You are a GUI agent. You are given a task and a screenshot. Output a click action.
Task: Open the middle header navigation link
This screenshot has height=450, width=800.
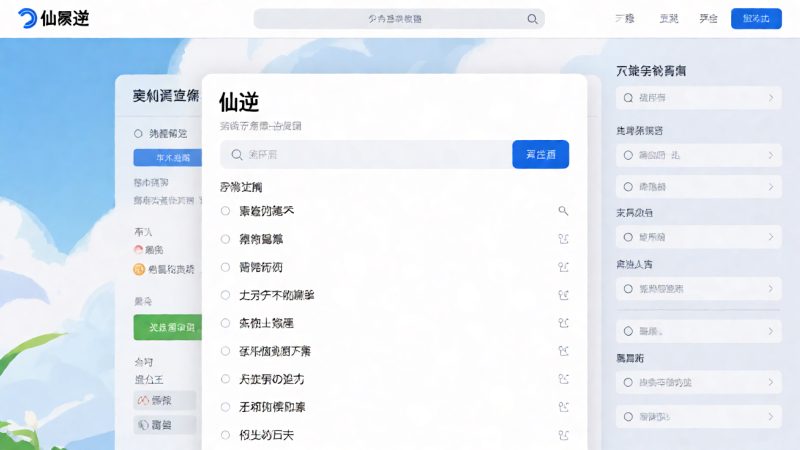coord(669,19)
